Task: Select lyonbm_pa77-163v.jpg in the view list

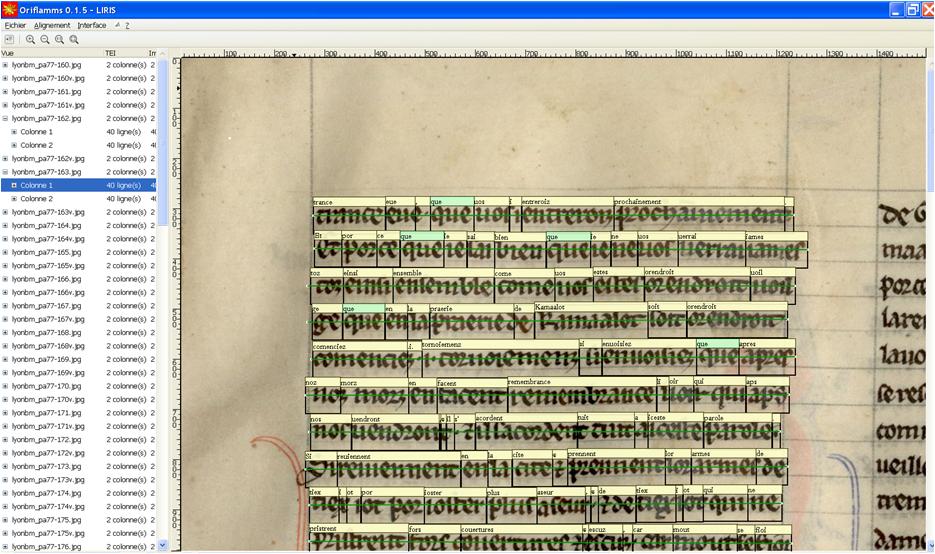Action: point(48,212)
